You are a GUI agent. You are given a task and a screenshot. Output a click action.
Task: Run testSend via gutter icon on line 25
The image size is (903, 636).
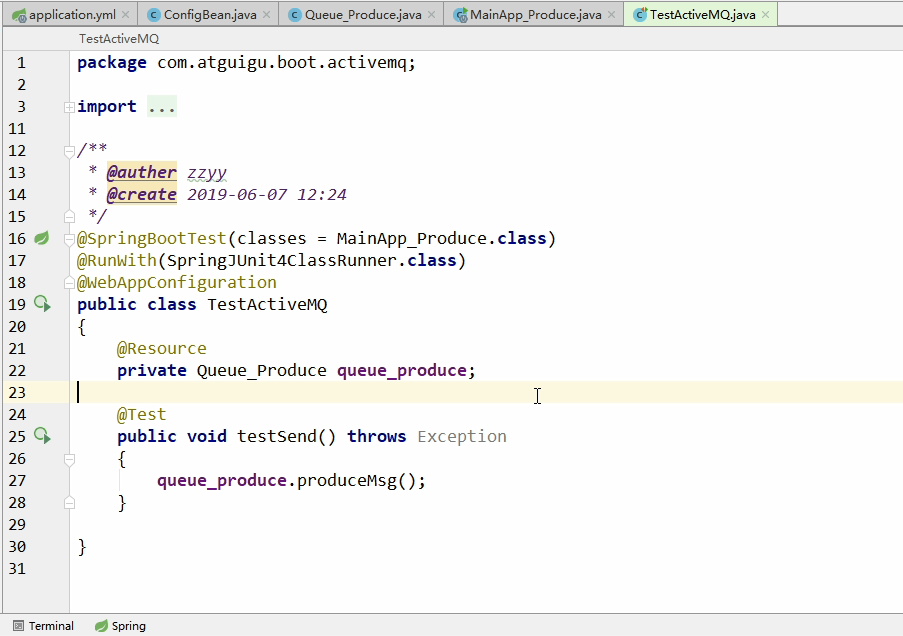coord(42,436)
